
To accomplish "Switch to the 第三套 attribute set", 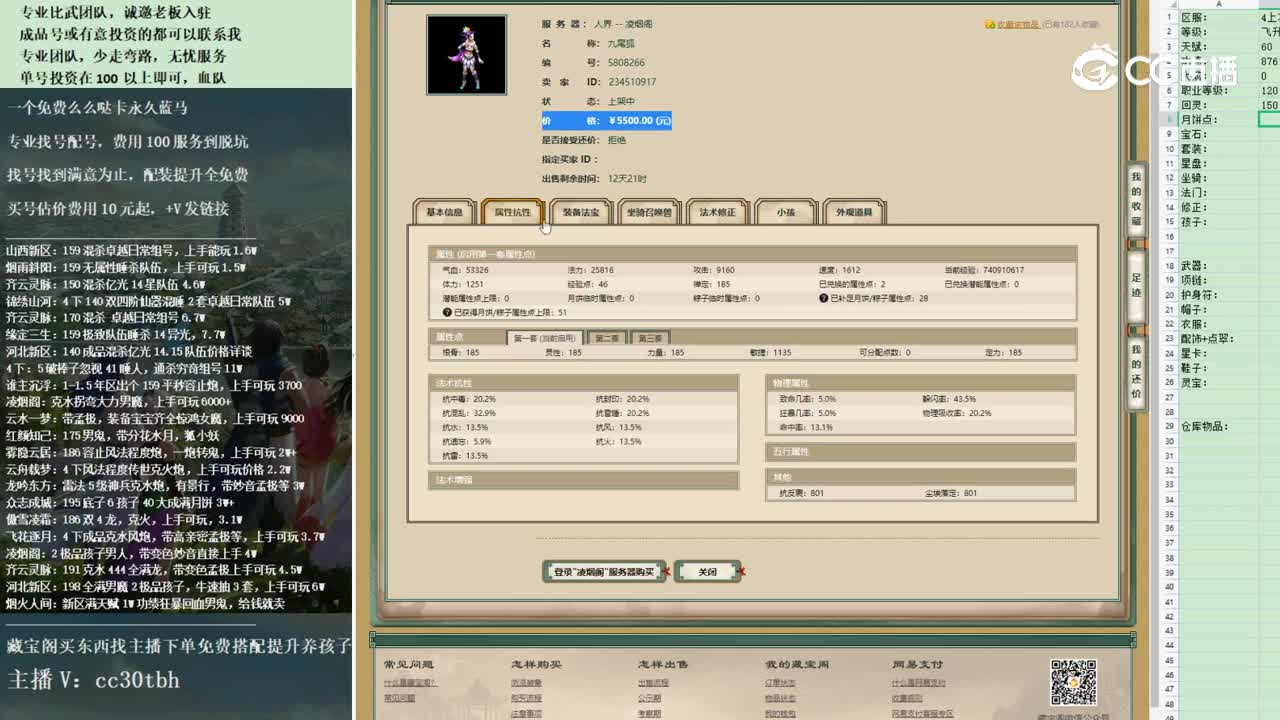I will [649, 338].
